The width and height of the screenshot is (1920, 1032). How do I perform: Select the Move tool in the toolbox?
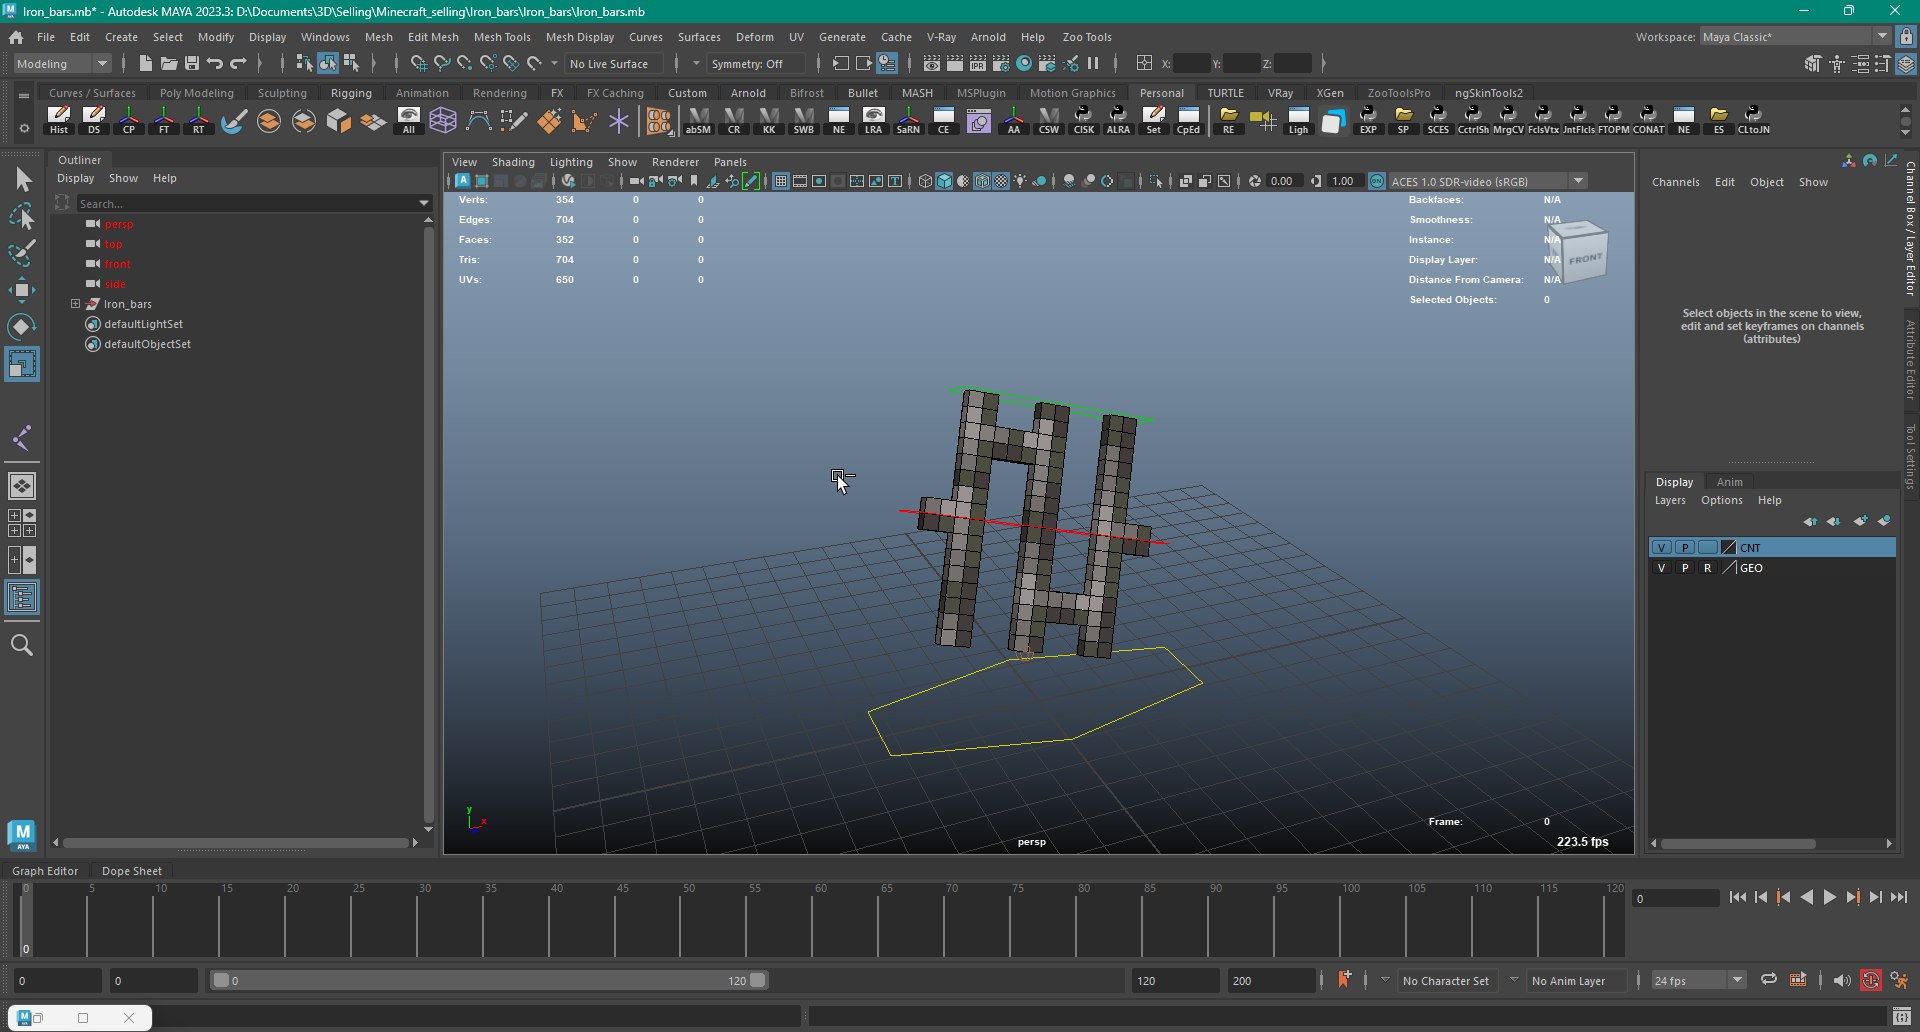tap(22, 290)
